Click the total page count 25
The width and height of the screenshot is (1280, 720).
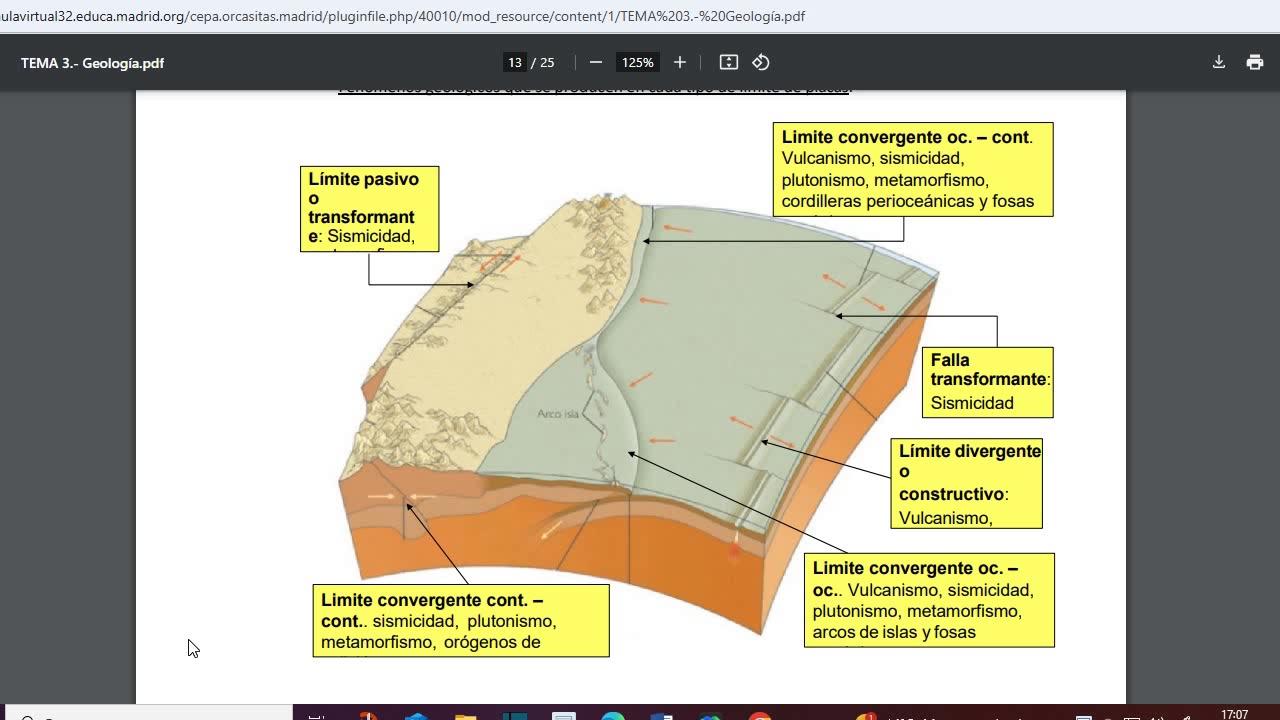click(x=547, y=62)
